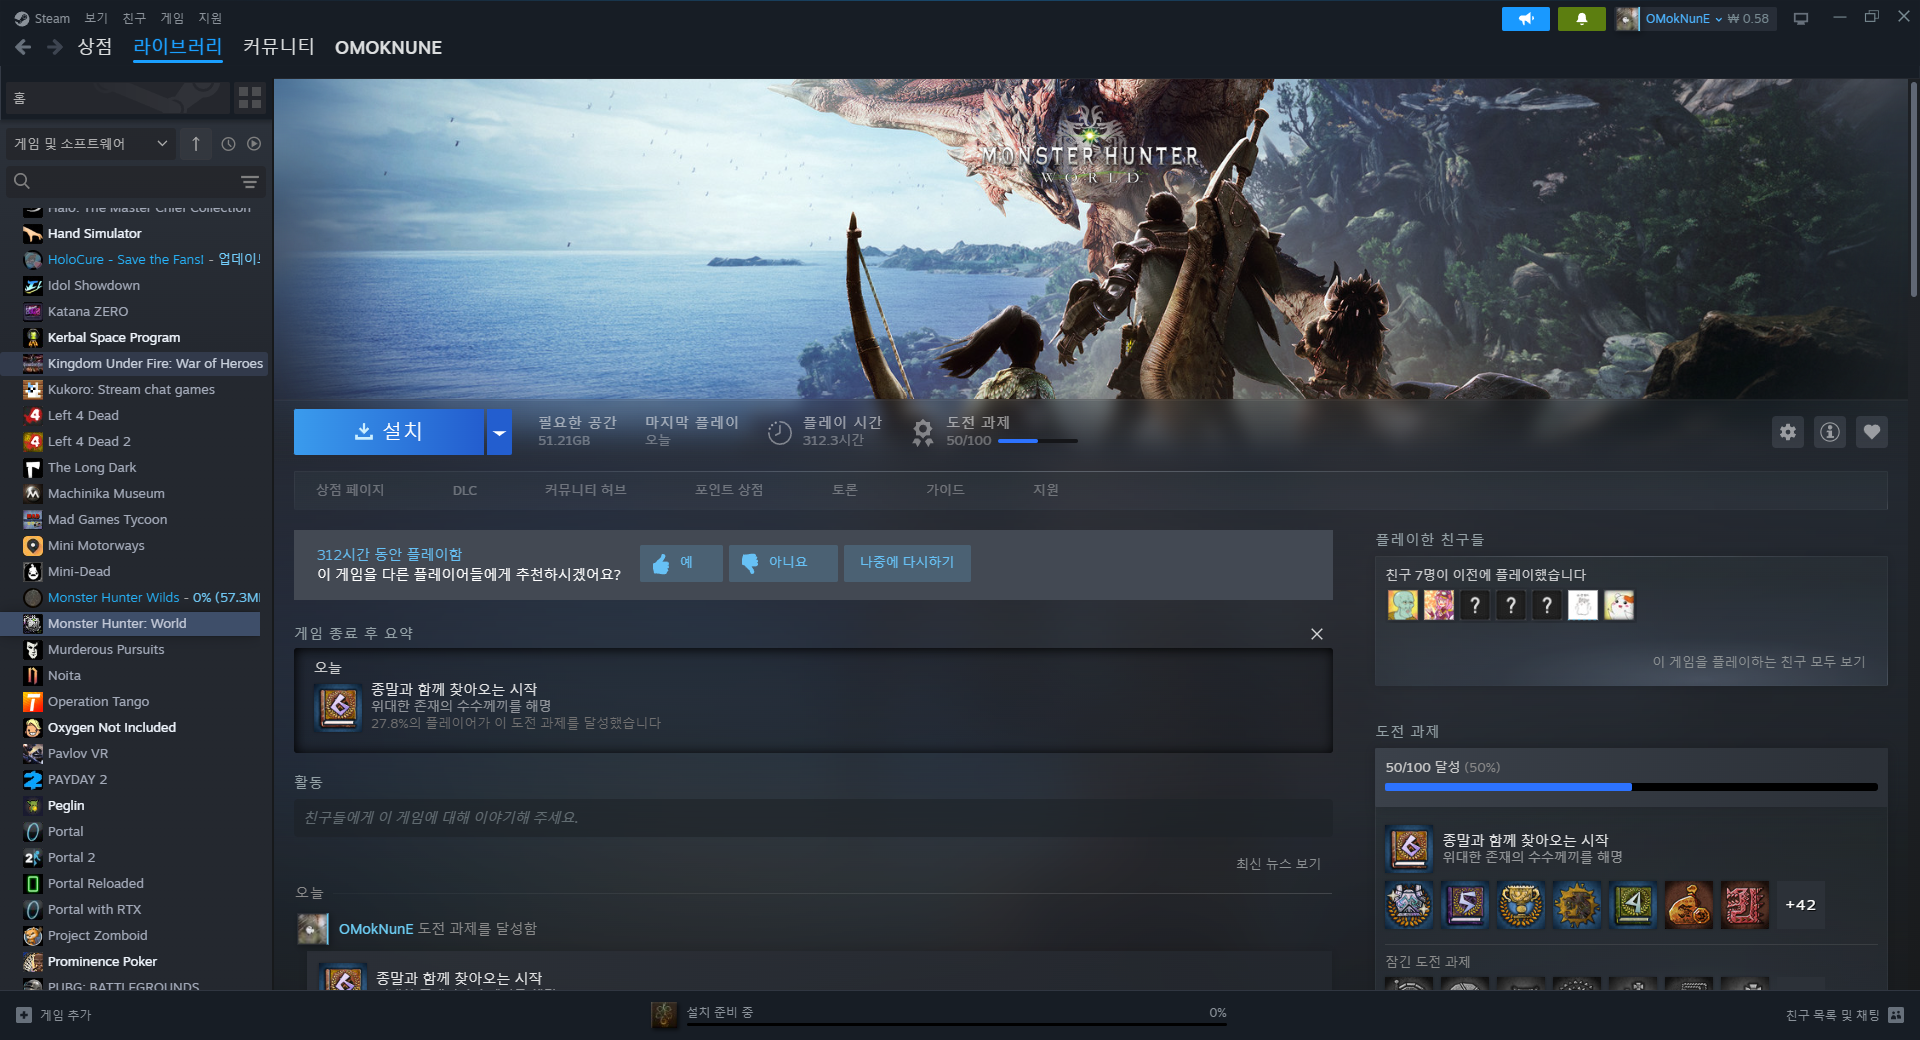Open the 지원 help menu

click(x=210, y=18)
